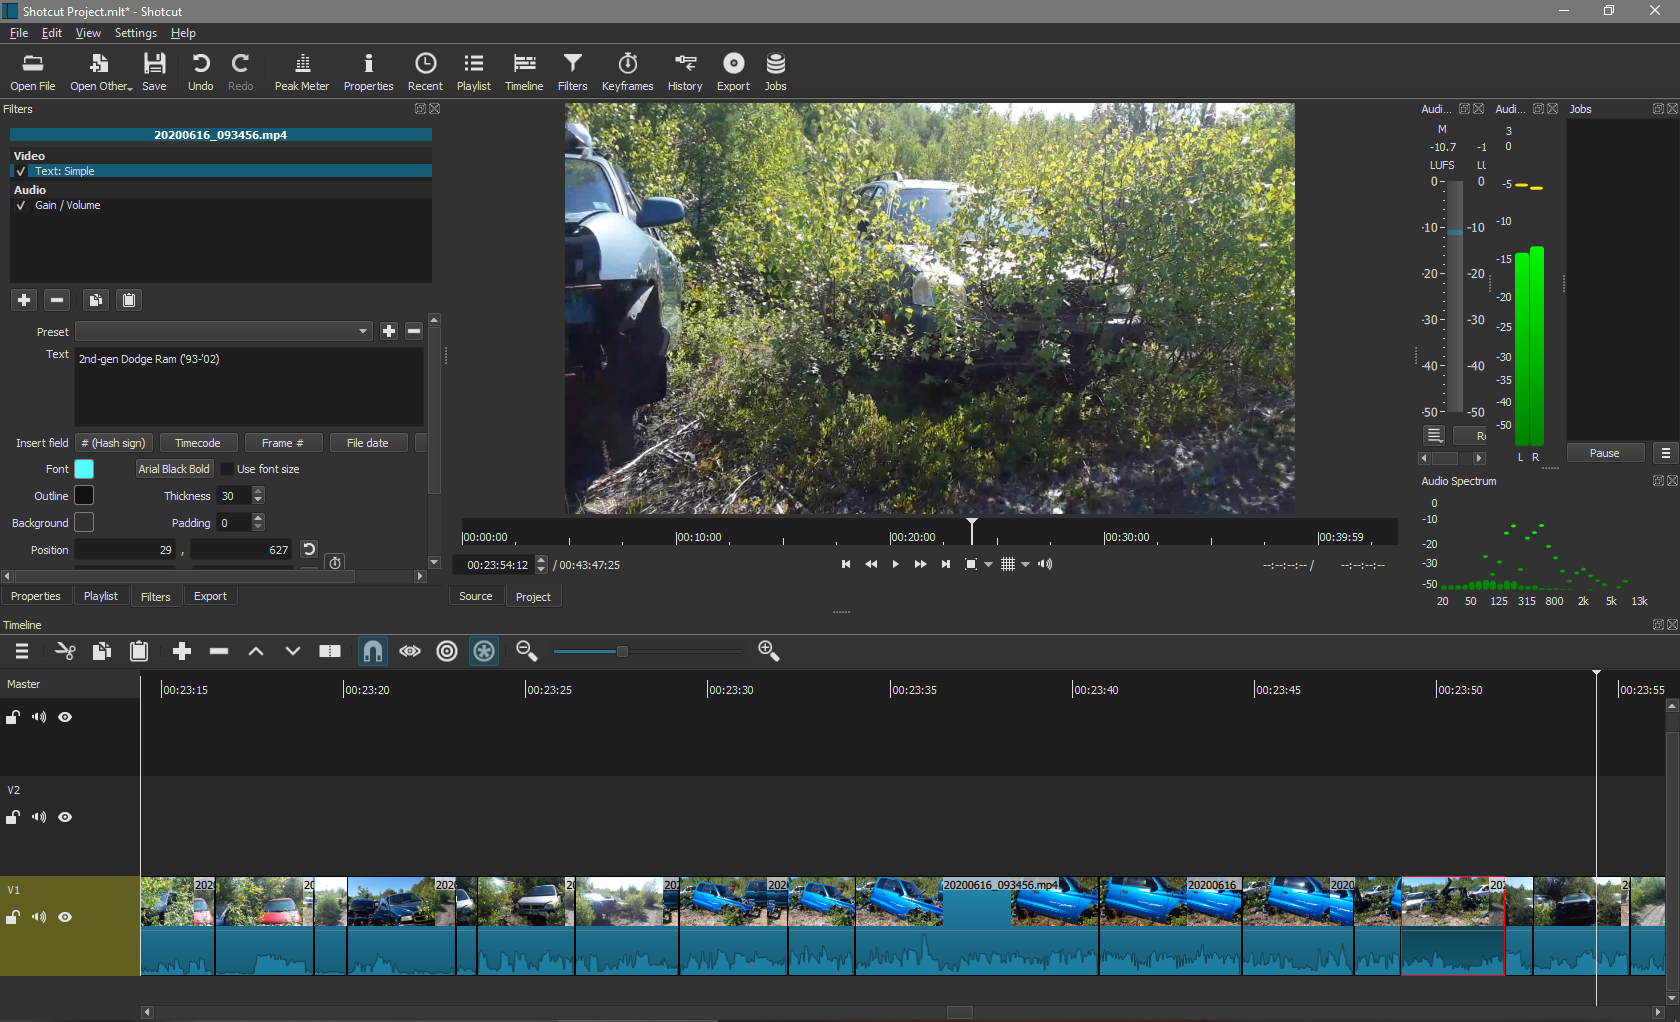Screen dimensions: 1680x1022
Task: Insert the File date field
Action: (x=368, y=443)
